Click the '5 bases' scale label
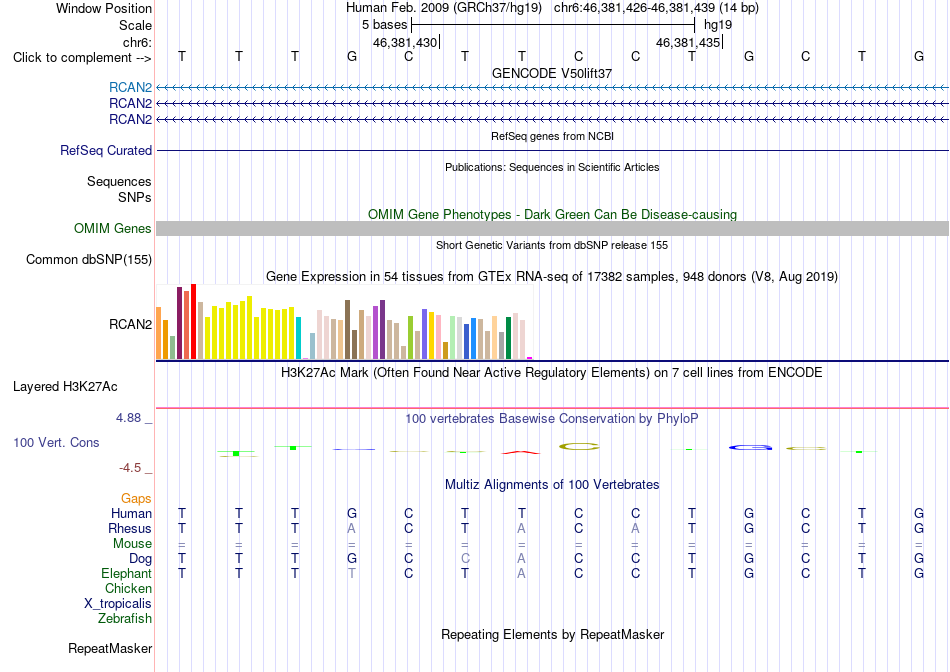This screenshot has width=950, height=672. pyautogui.click(x=385, y=25)
